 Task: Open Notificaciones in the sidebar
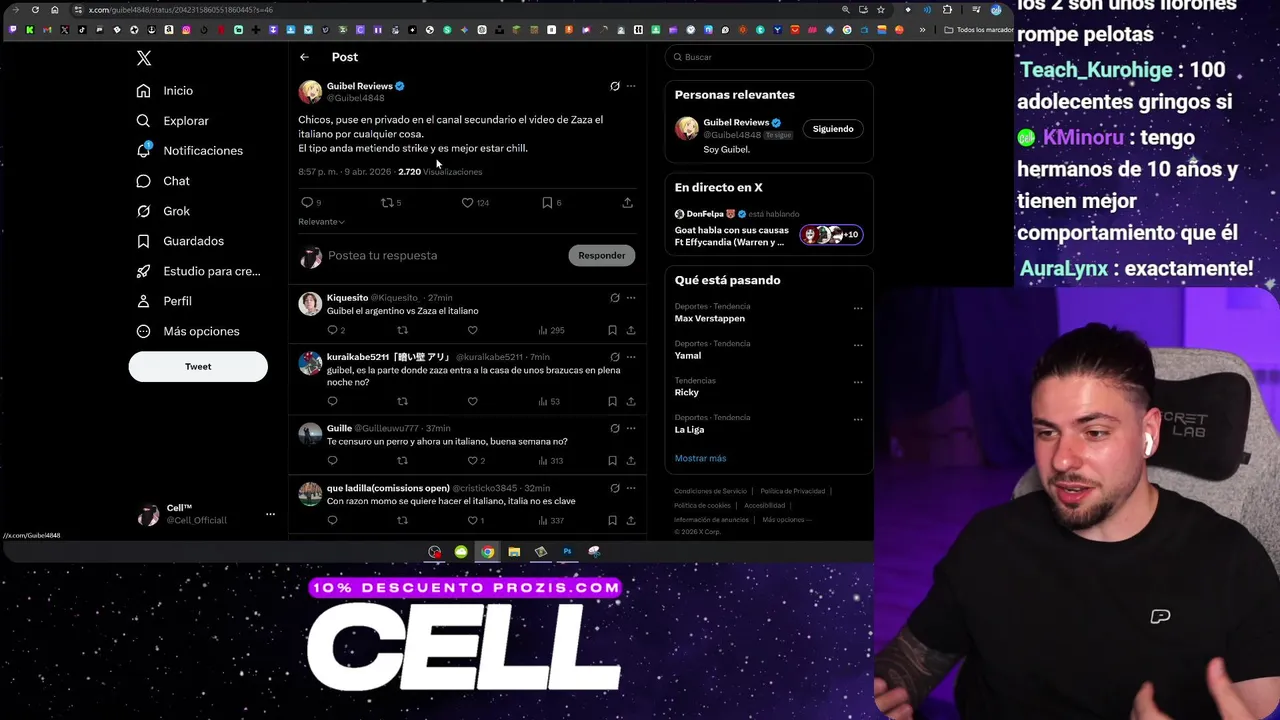tap(190, 151)
